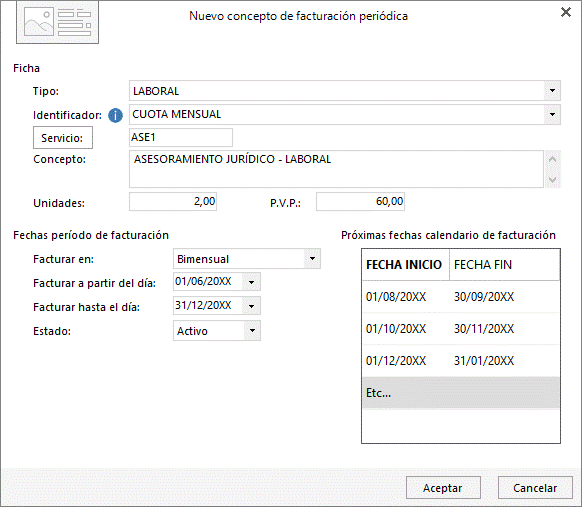Click into the Concepto text area
The height and width of the screenshot is (507, 582).
point(336,169)
